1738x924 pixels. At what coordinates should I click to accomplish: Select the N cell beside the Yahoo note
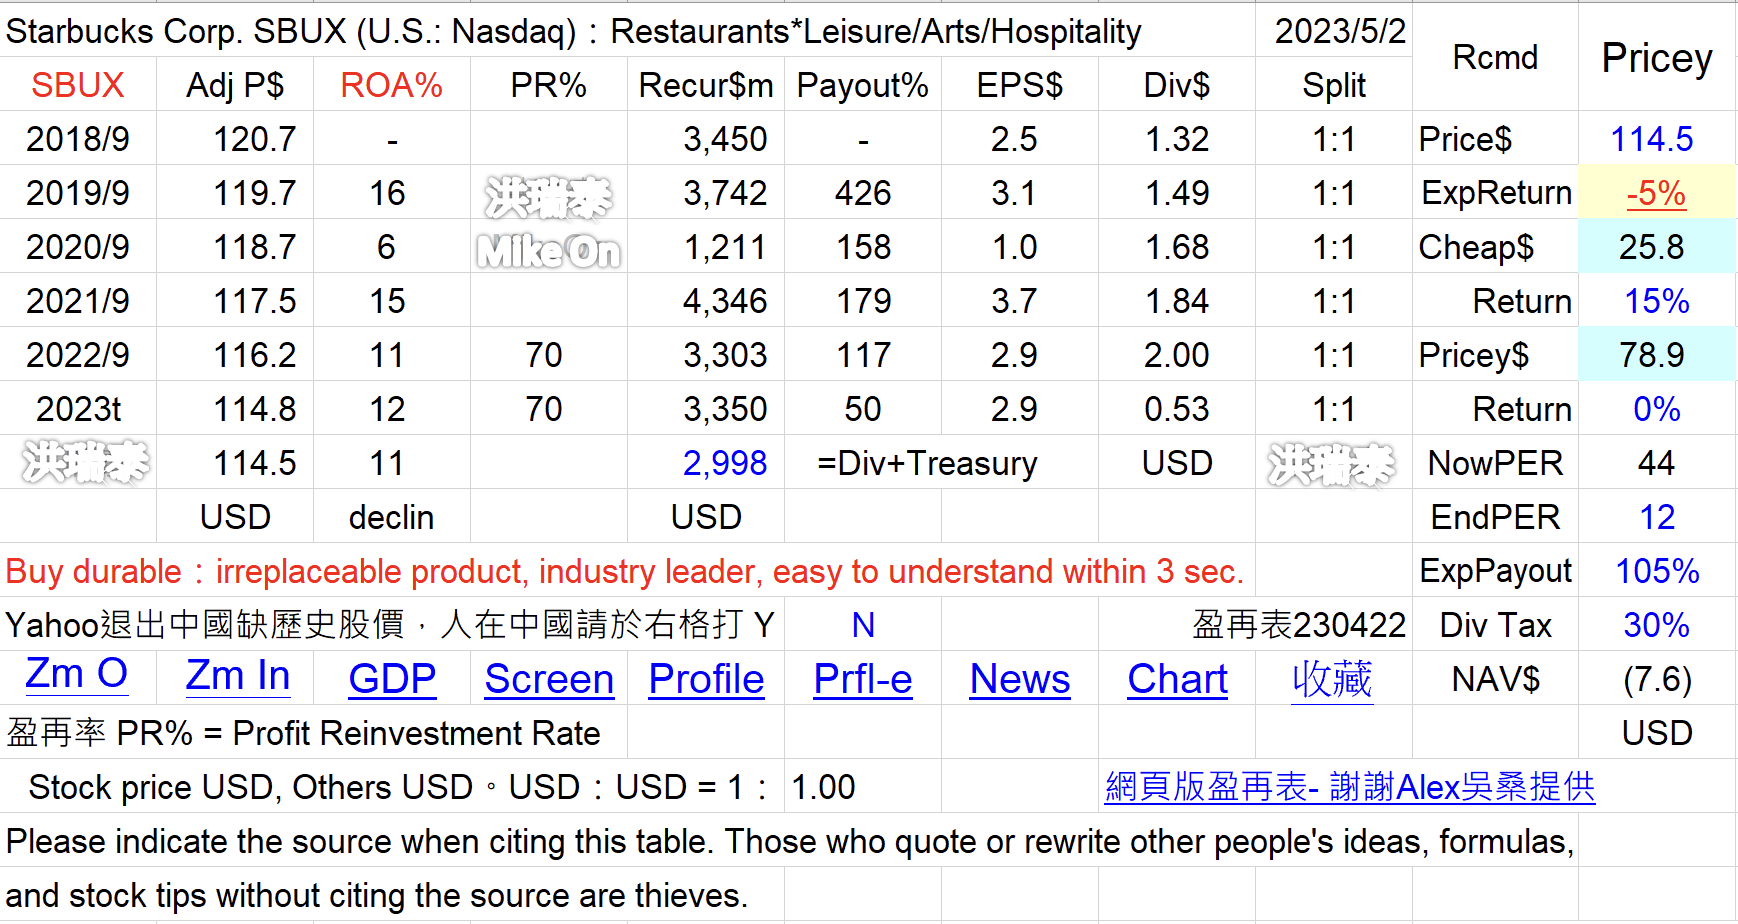point(863,625)
